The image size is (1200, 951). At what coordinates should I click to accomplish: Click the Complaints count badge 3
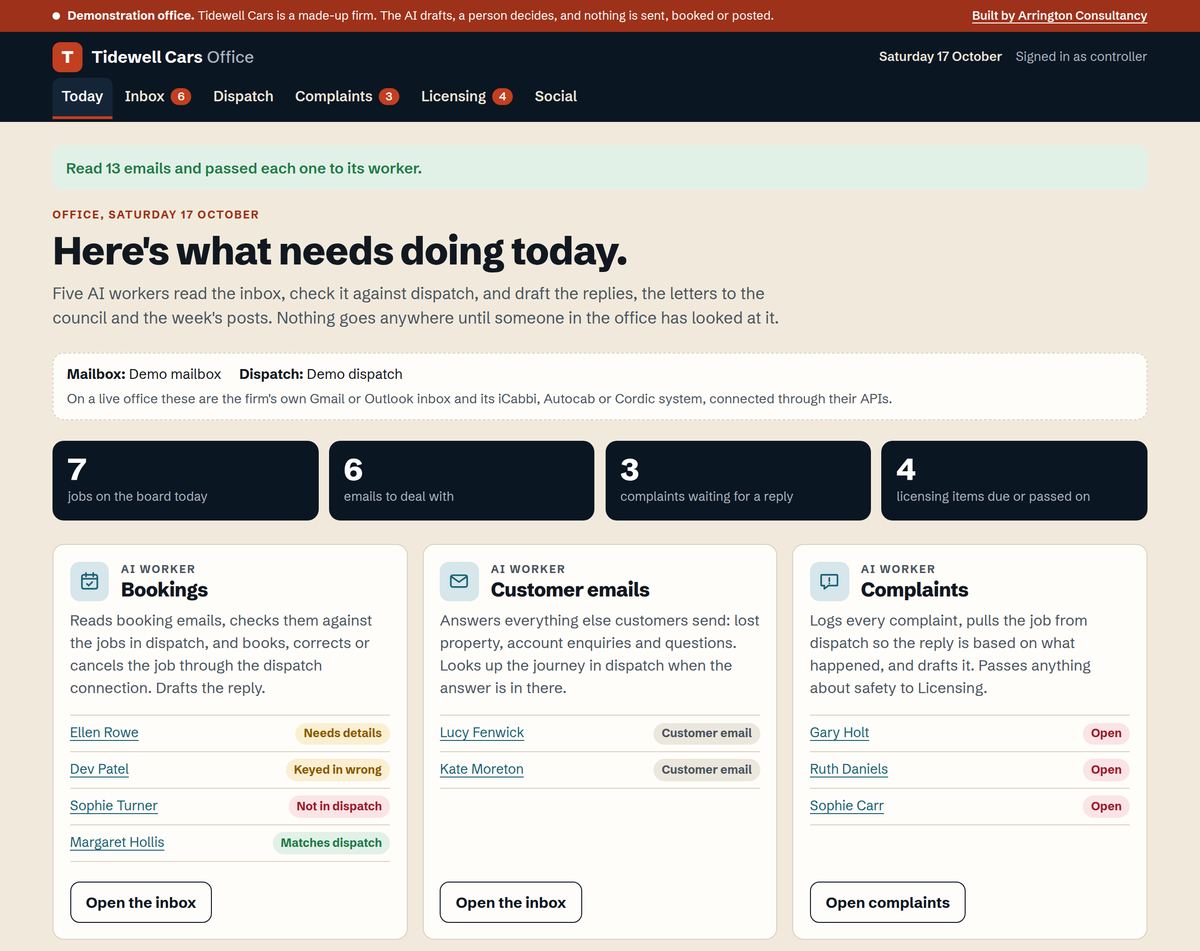(389, 97)
